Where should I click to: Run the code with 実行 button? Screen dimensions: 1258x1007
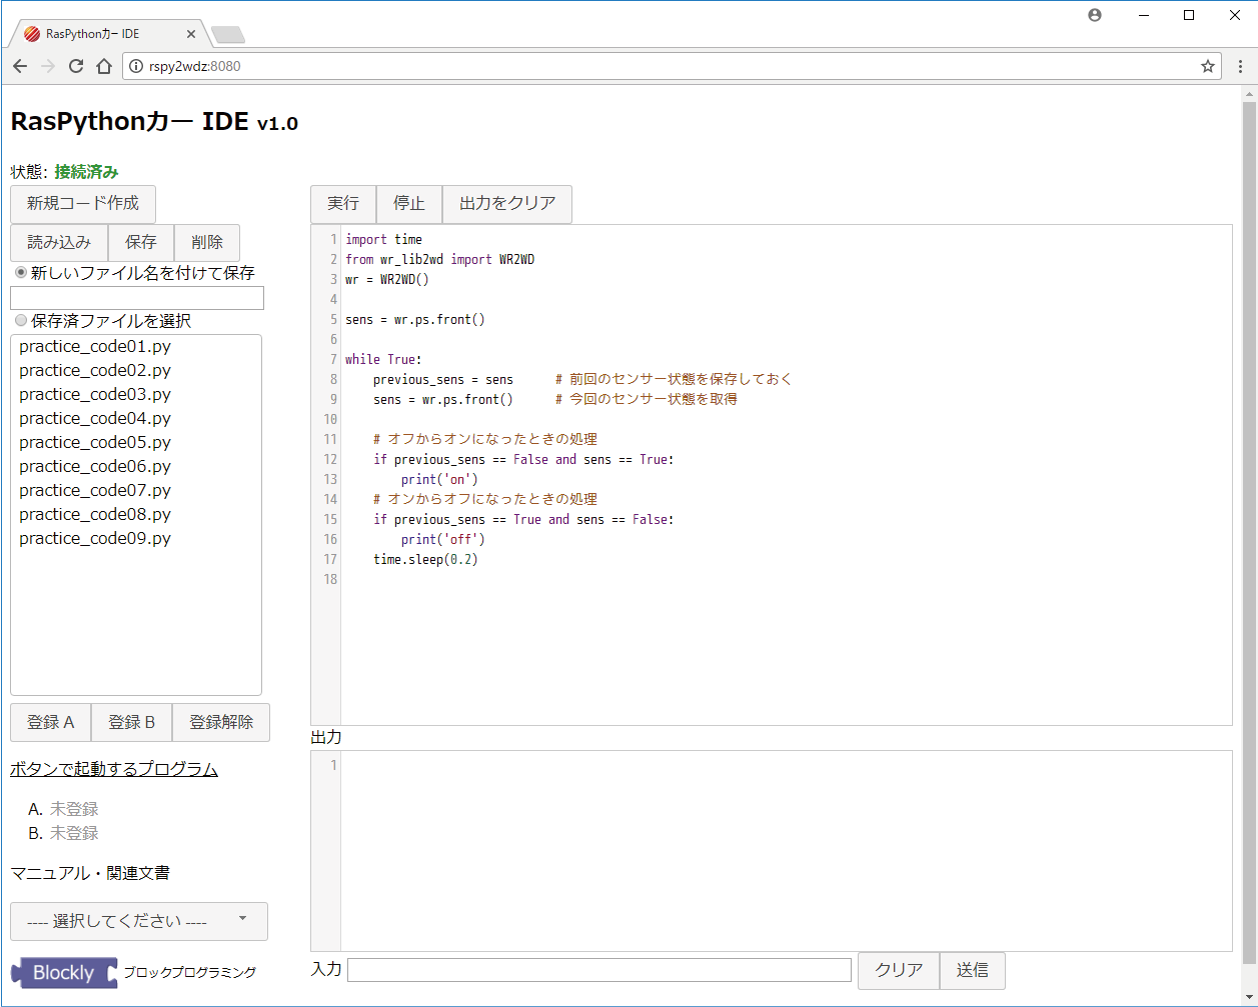pyautogui.click(x=343, y=203)
